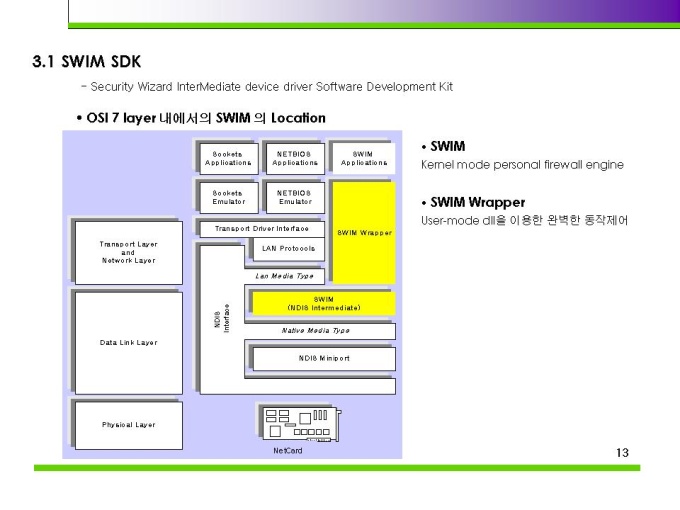This screenshot has width=680, height=510.
Task: Click the Data Link Layer box
Action: [128, 342]
